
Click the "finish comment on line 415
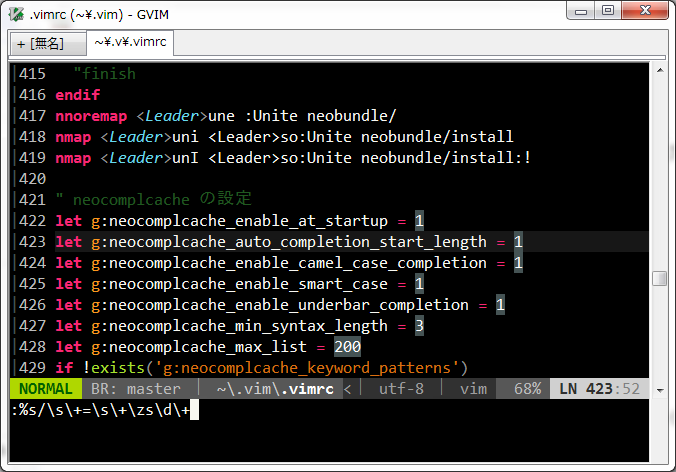104,74
